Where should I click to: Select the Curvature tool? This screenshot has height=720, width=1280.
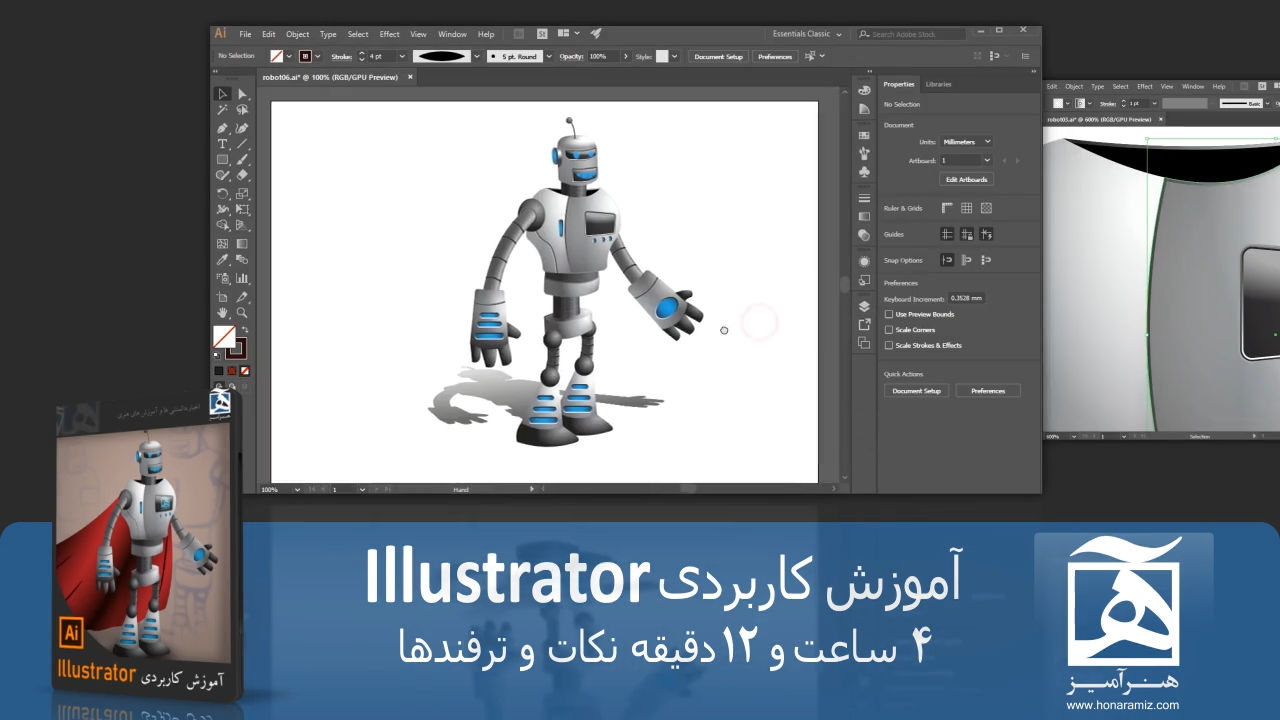[x=242, y=128]
